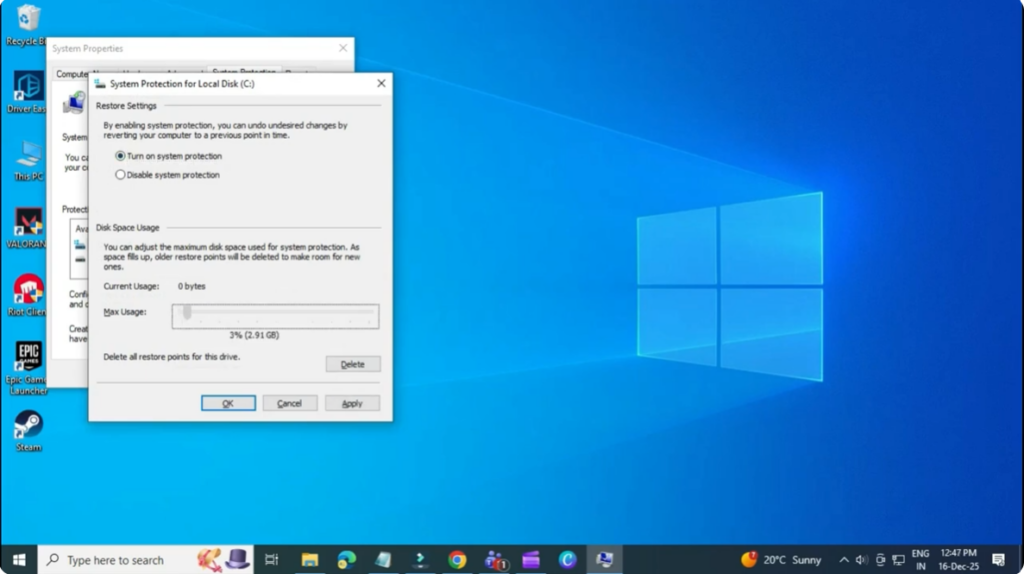Open the volume control in the tray

[861, 560]
